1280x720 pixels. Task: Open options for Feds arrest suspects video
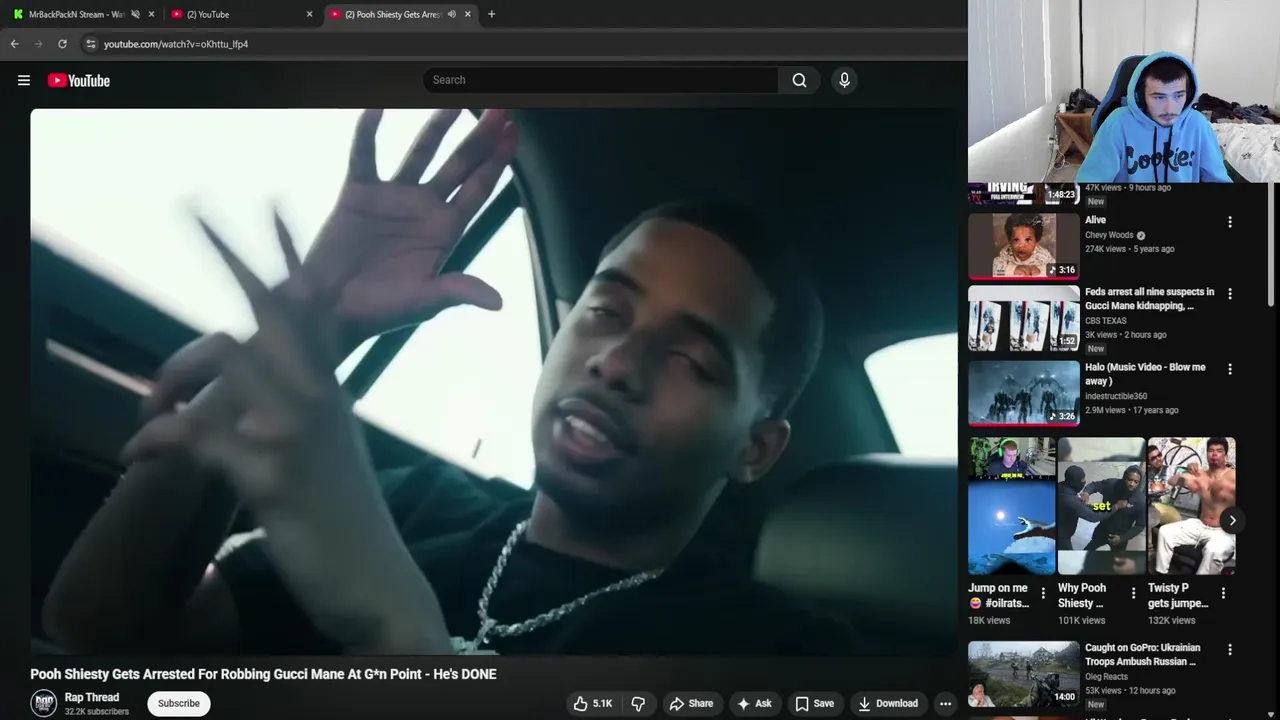[x=1230, y=294]
